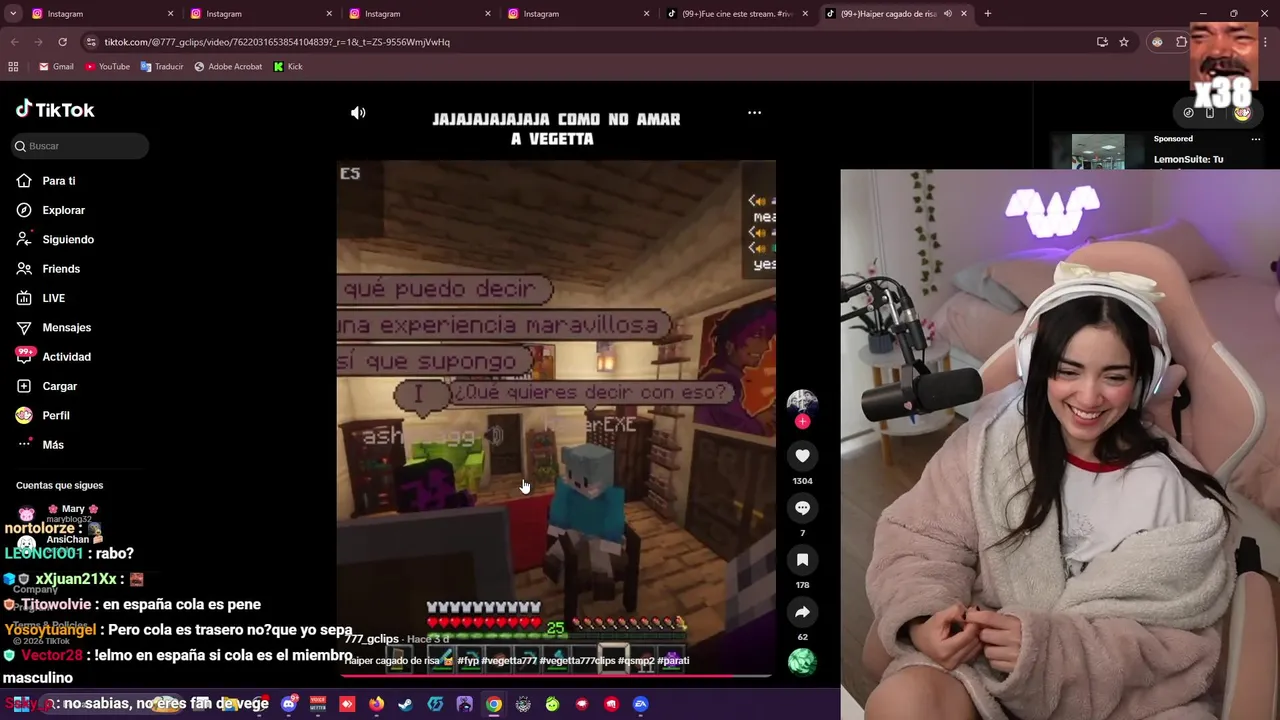This screenshot has width=1280, height=720.
Task: Expand the Más menu
Action: pos(53,445)
